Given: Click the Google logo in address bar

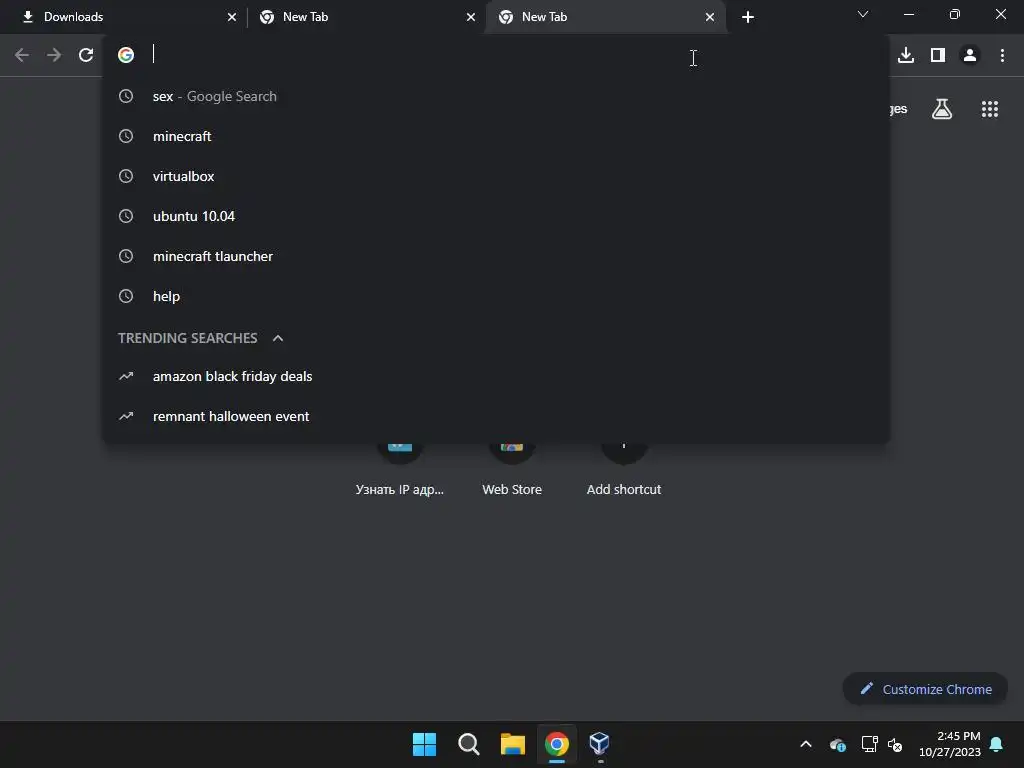Looking at the screenshot, I should coord(126,55).
